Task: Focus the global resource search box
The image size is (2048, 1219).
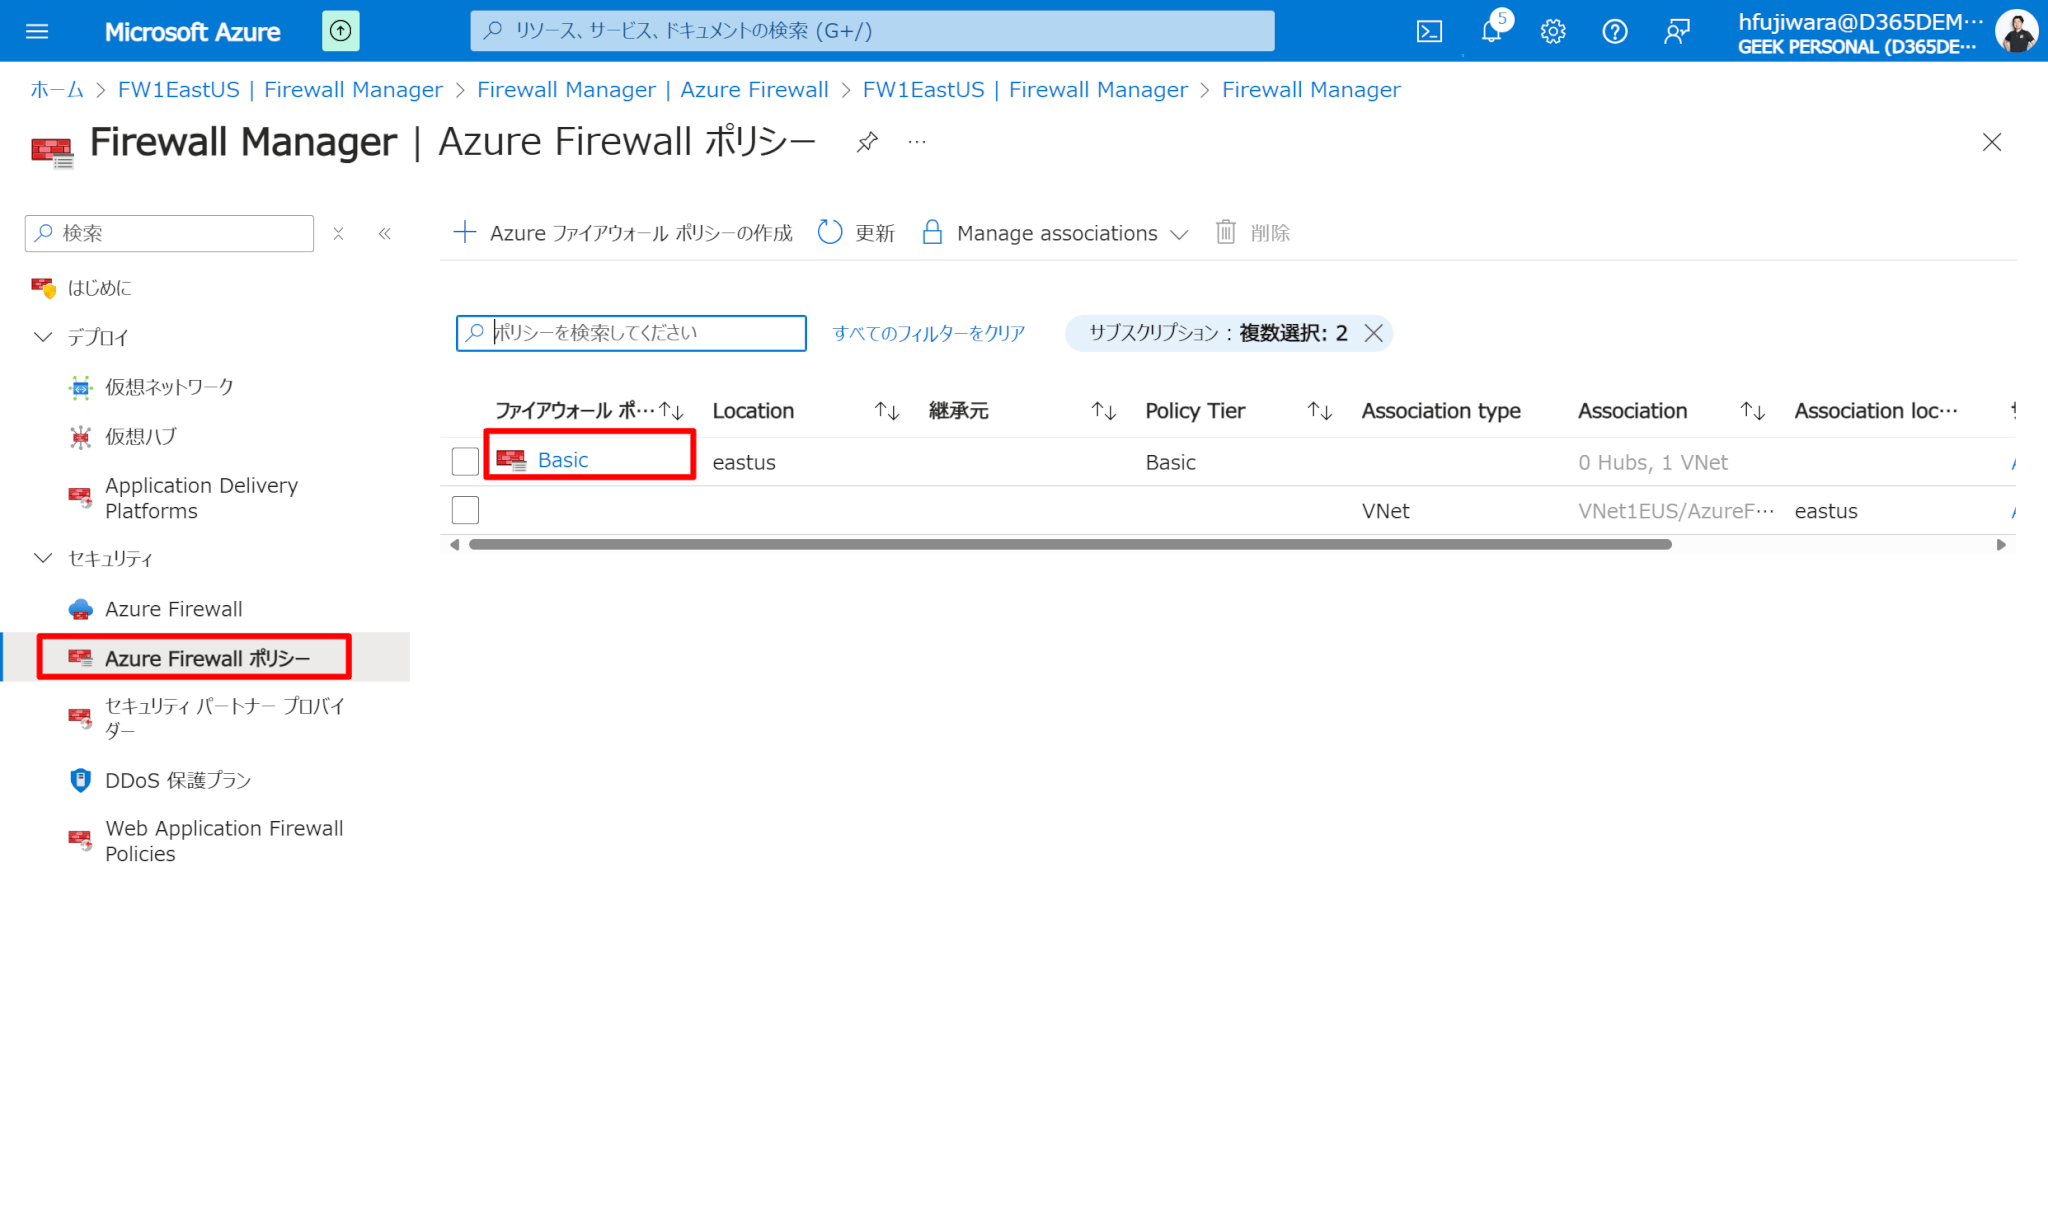Action: pos(872,31)
